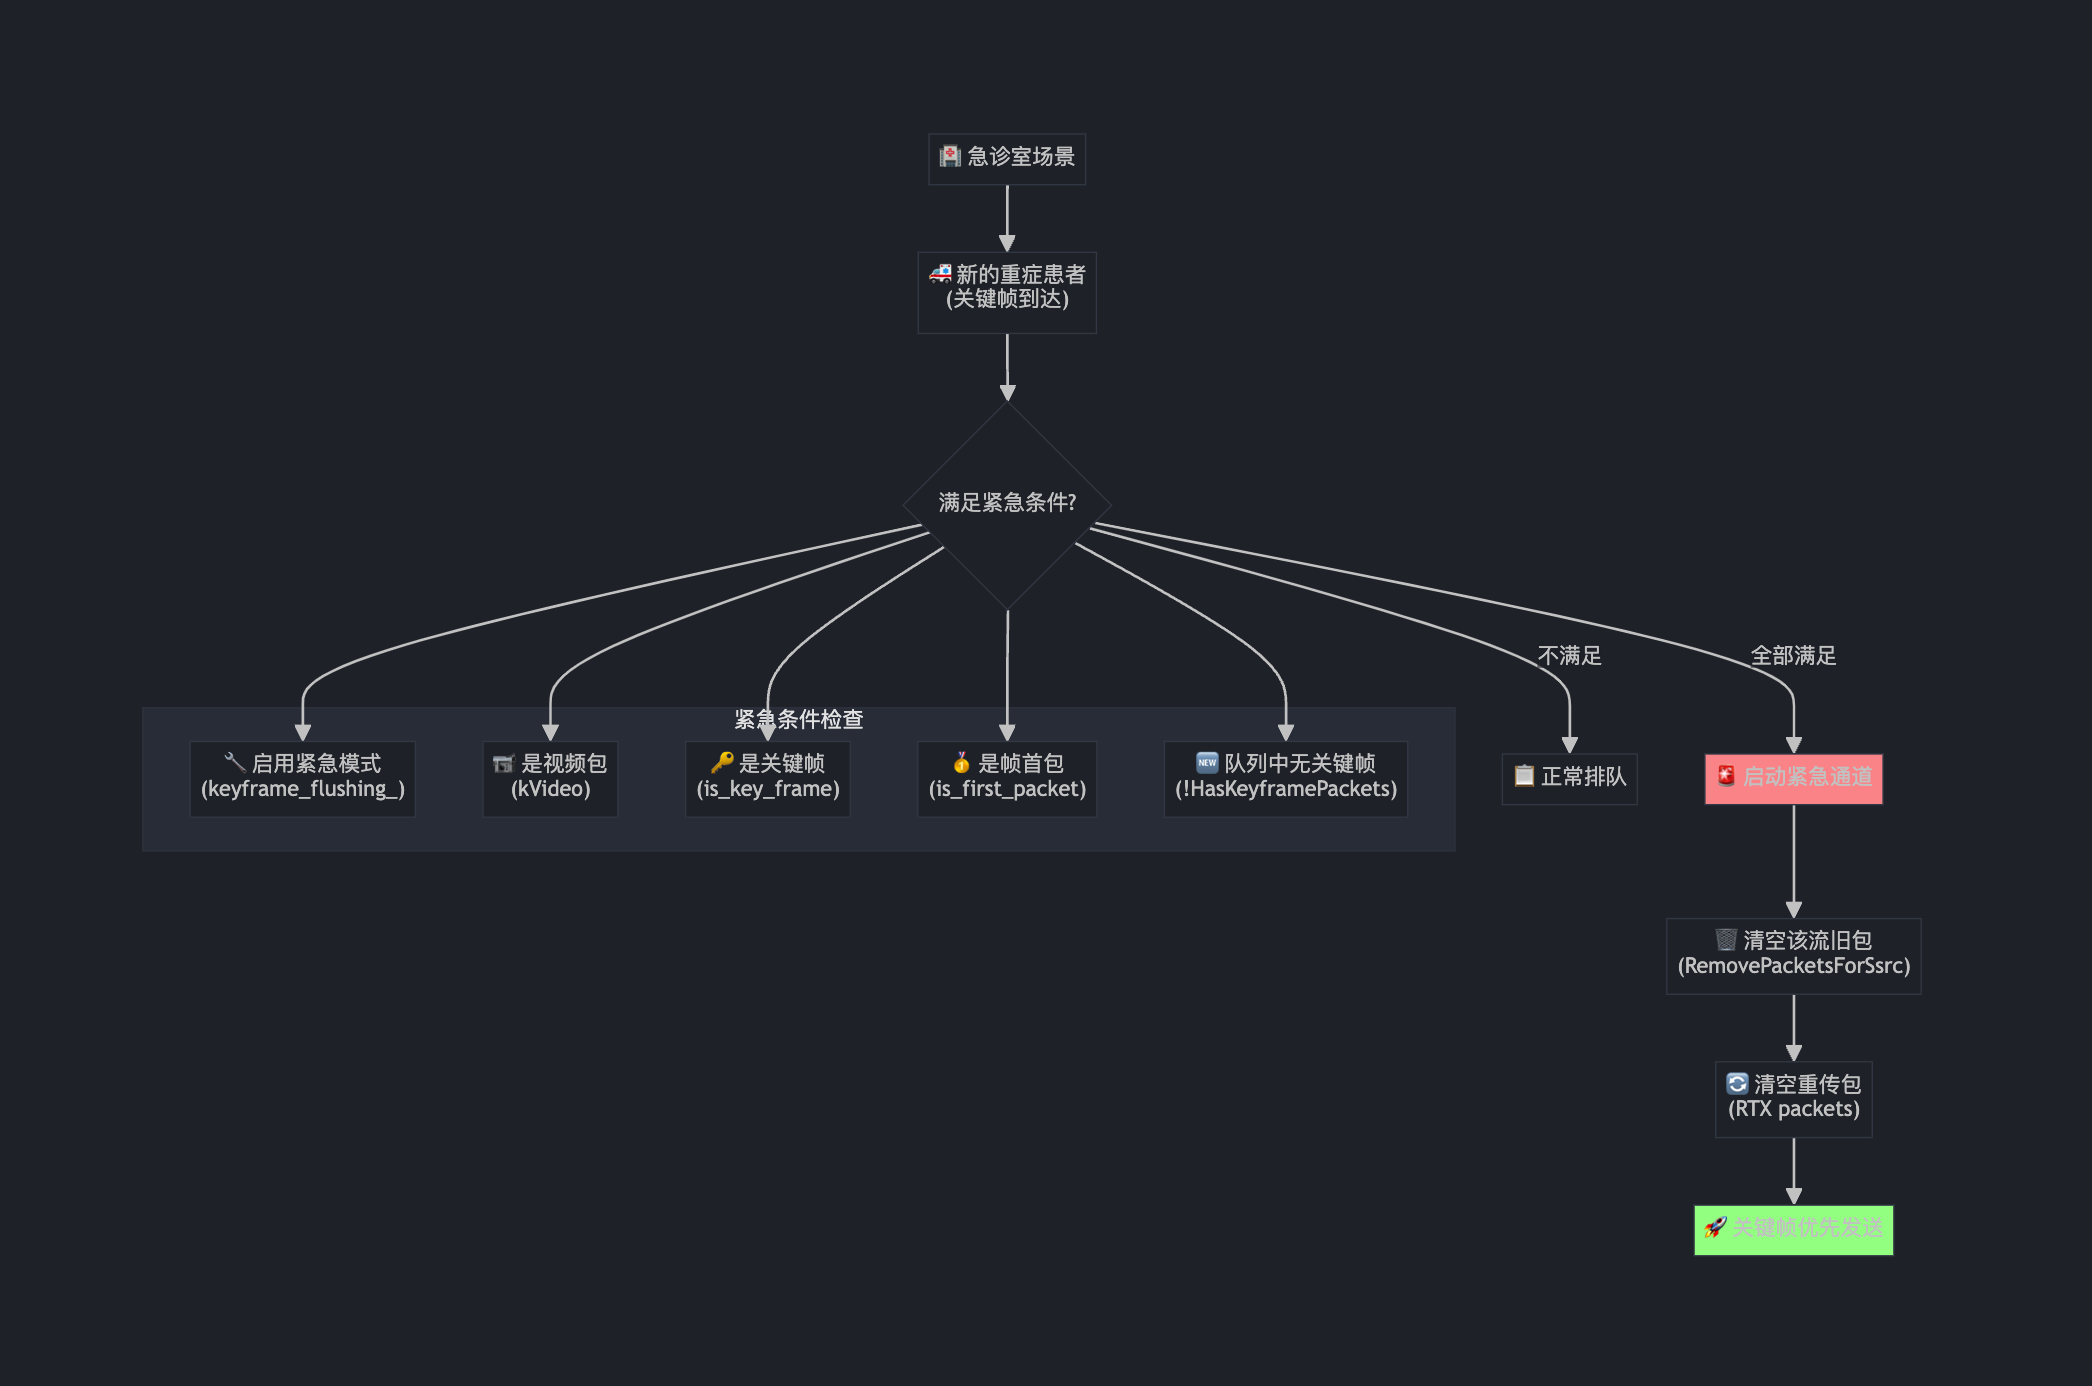Select the 满足紧急条件? decision diamond

point(1007,503)
